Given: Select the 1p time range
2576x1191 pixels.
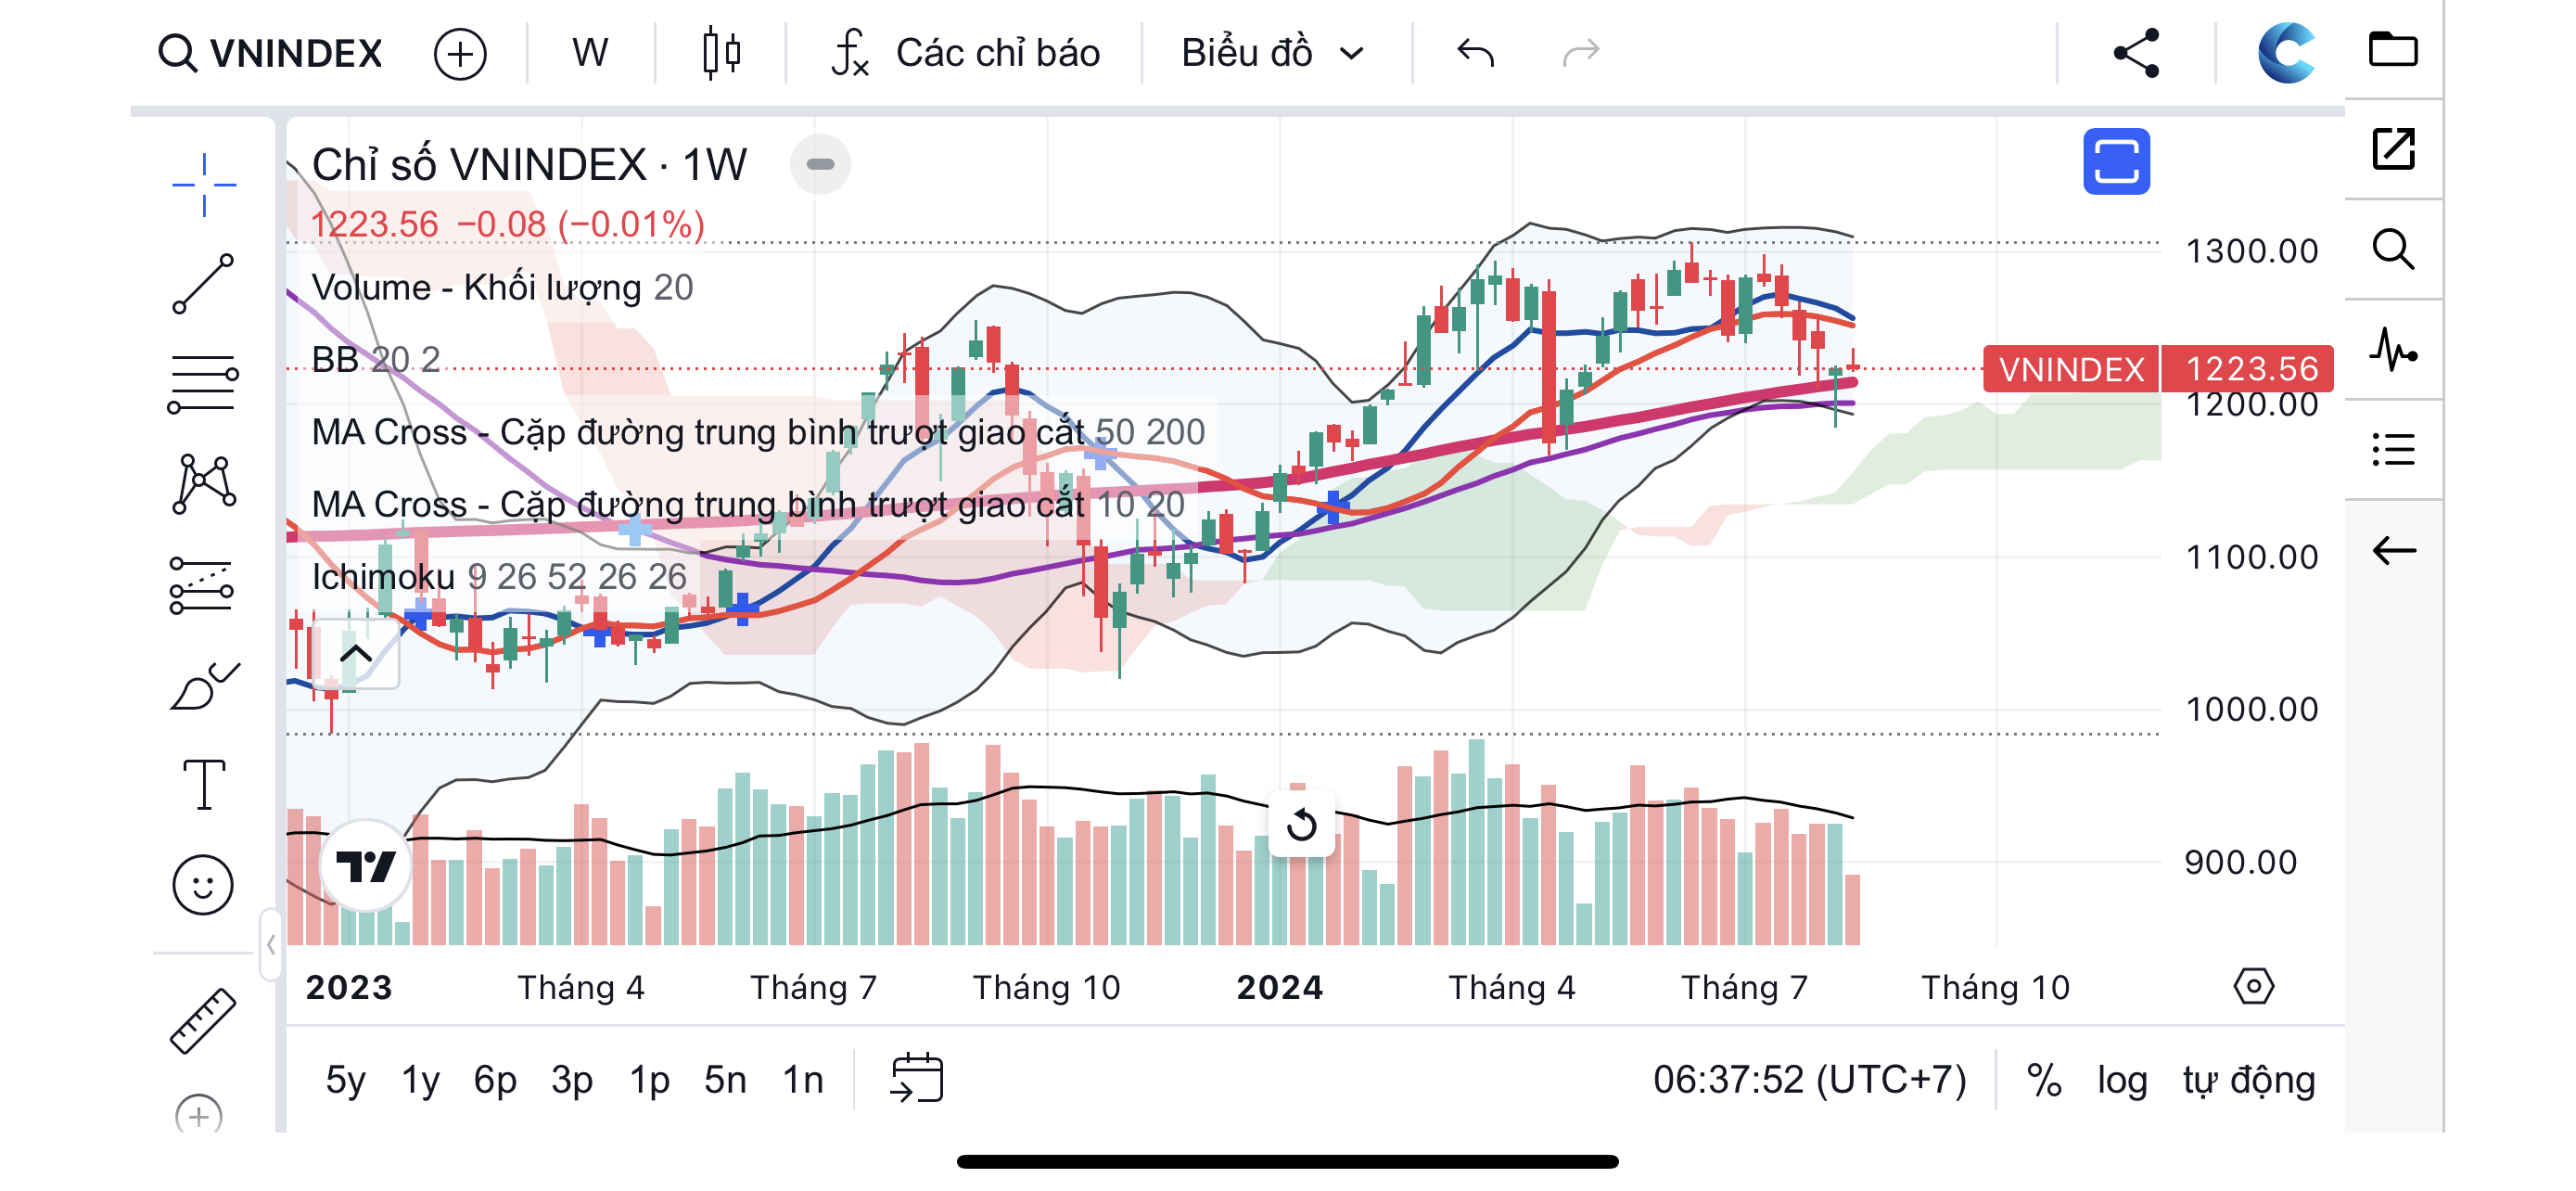Looking at the screenshot, I should tap(649, 1080).
